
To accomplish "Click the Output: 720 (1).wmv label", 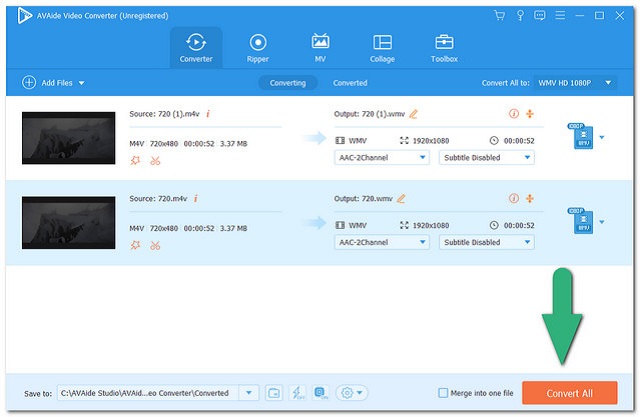I will 369,114.
